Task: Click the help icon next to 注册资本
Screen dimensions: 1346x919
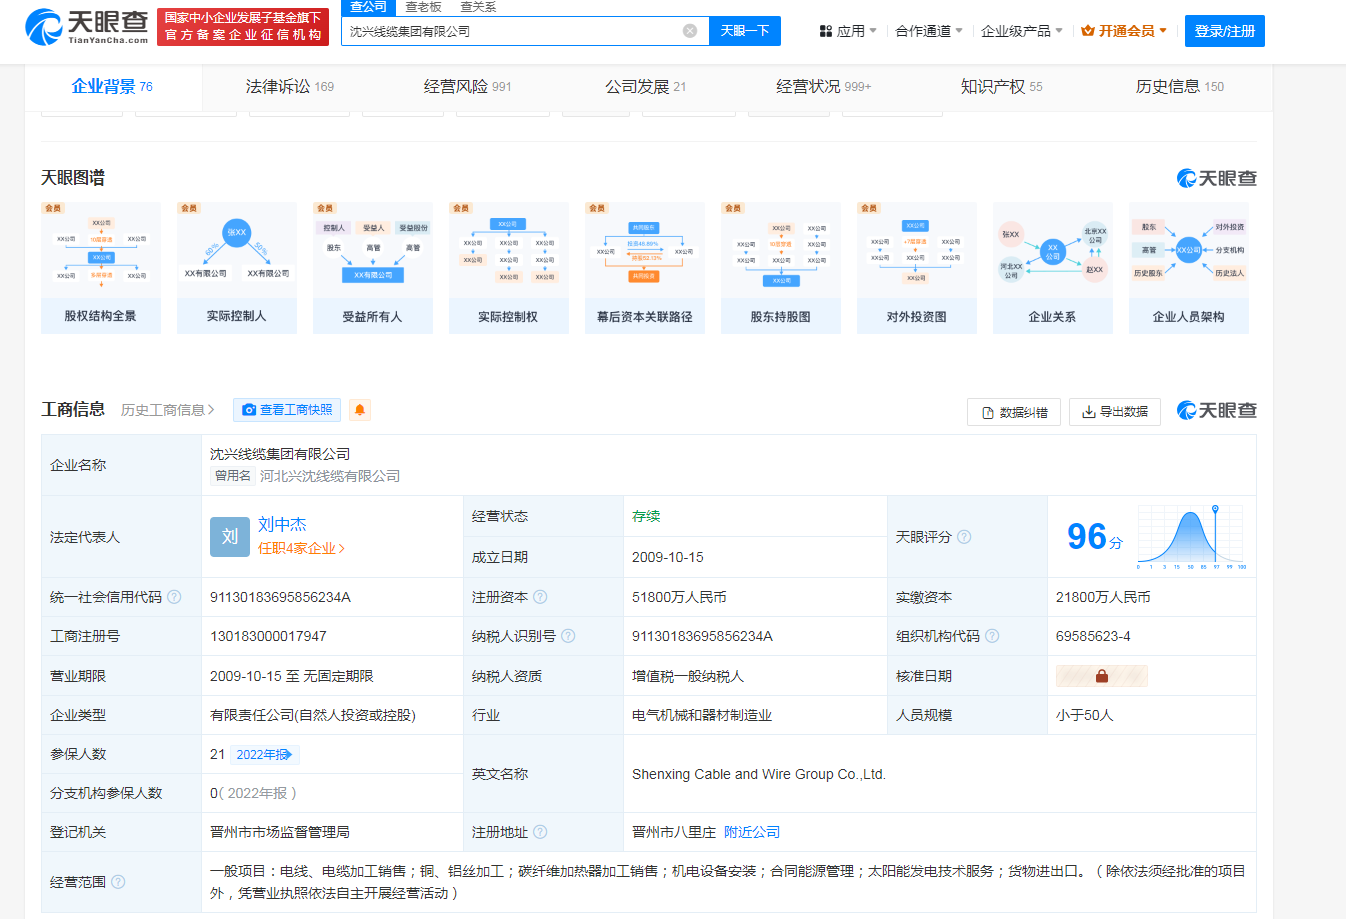Action: tap(540, 597)
